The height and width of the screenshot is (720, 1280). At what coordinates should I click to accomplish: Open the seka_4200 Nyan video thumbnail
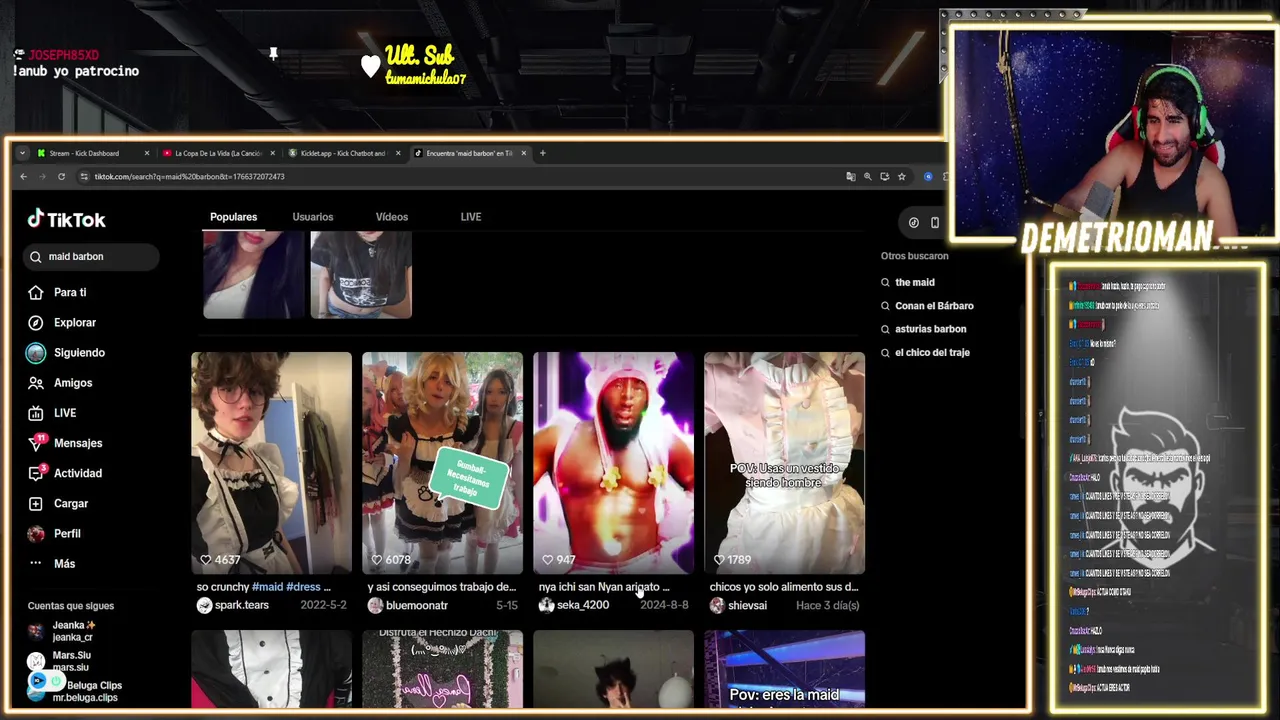click(x=613, y=463)
